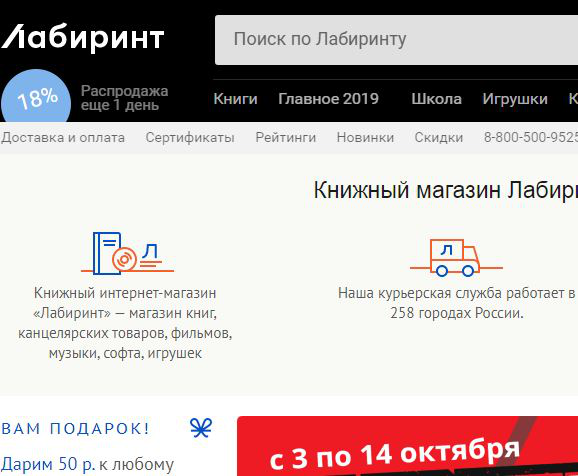Open the red с 3 по 14 октября banner
This screenshot has width=578, height=476.
(407, 446)
